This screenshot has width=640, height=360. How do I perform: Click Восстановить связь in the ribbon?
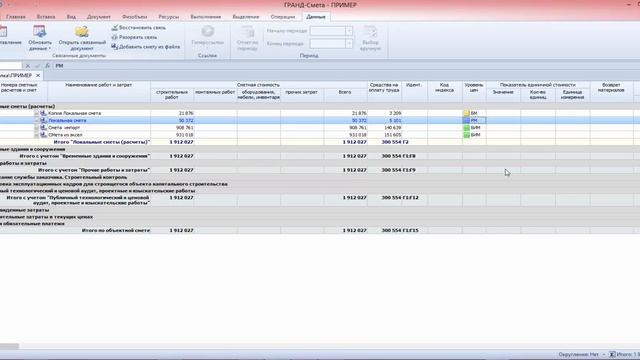pos(139,28)
